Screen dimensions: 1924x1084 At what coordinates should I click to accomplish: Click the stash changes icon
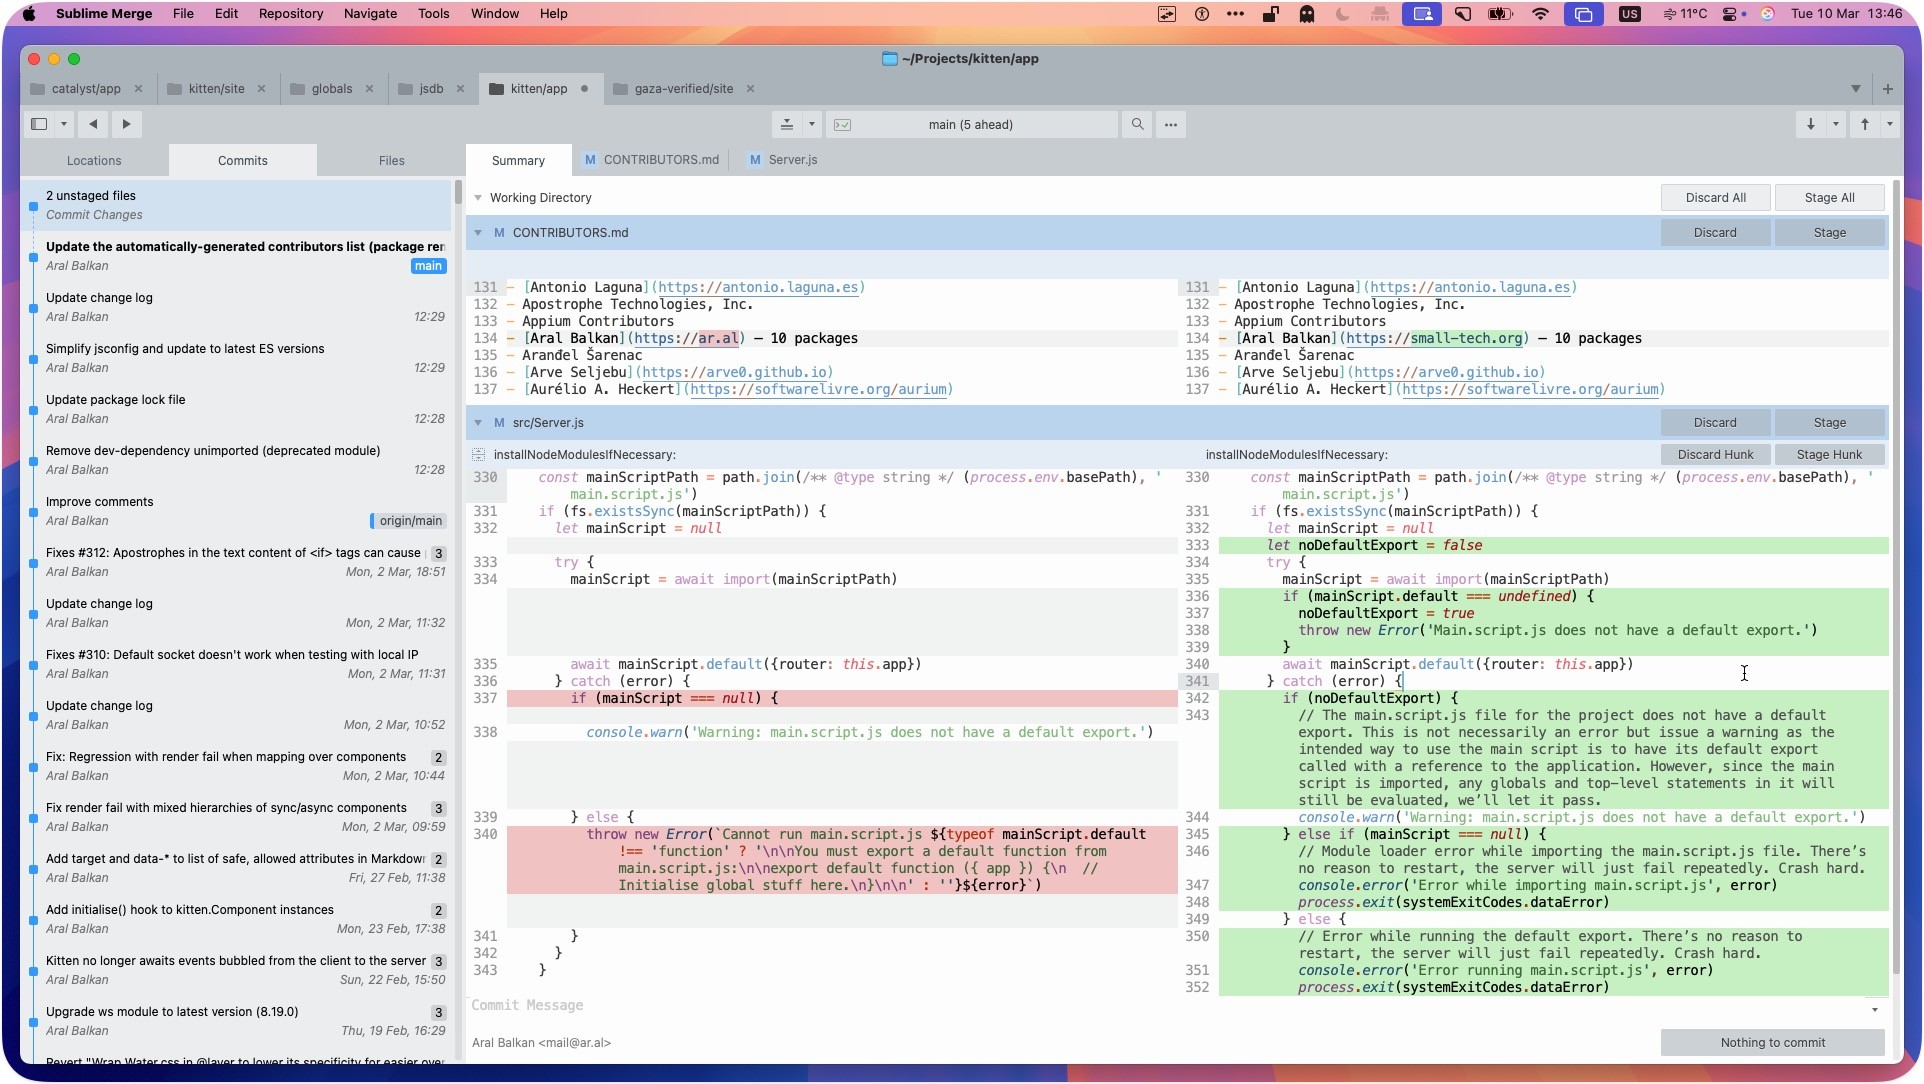pos(787,124)
